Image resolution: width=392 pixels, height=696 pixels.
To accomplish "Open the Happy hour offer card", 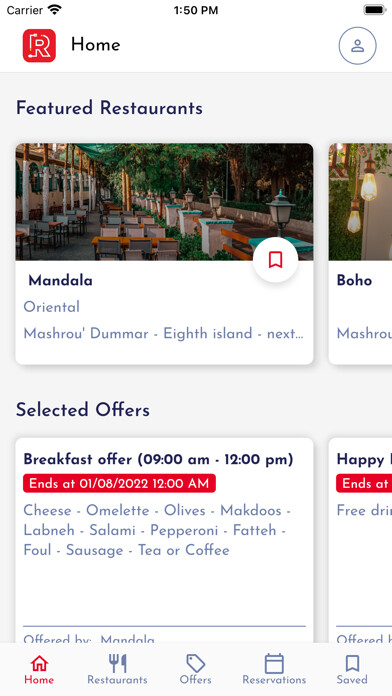I will pos(360,540).
